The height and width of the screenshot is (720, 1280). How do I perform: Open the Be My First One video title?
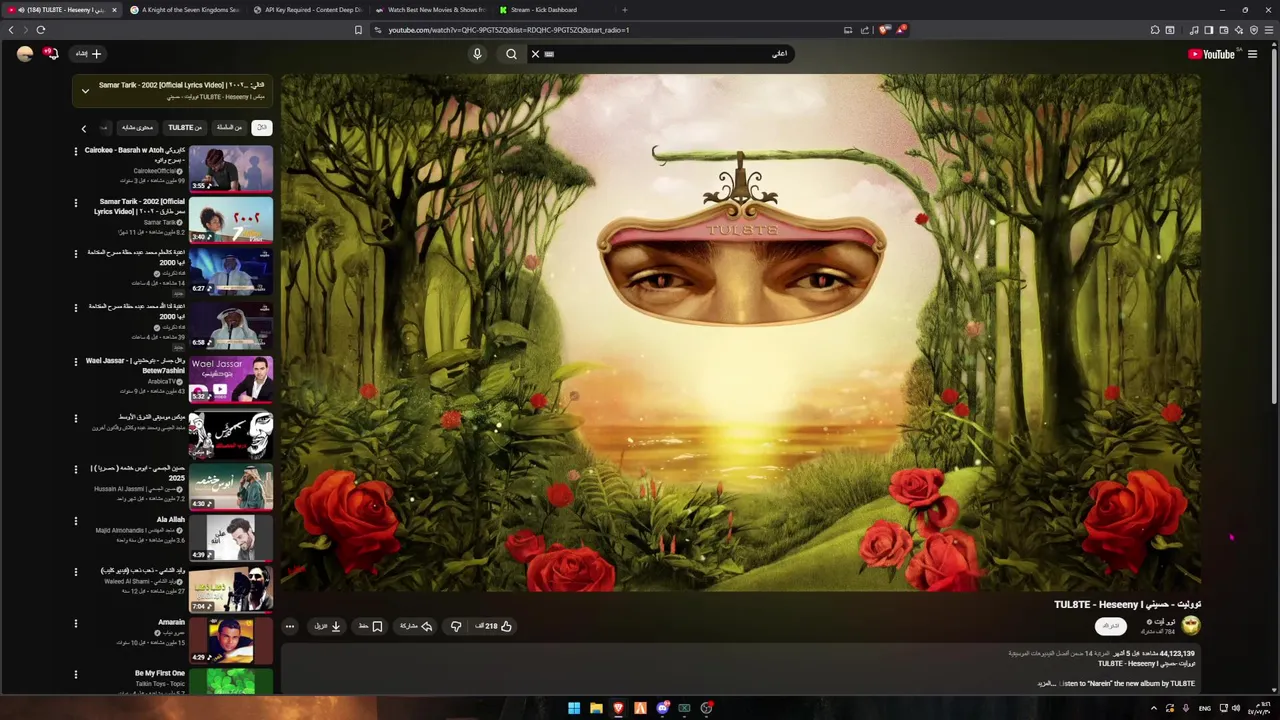pos(160,673)
